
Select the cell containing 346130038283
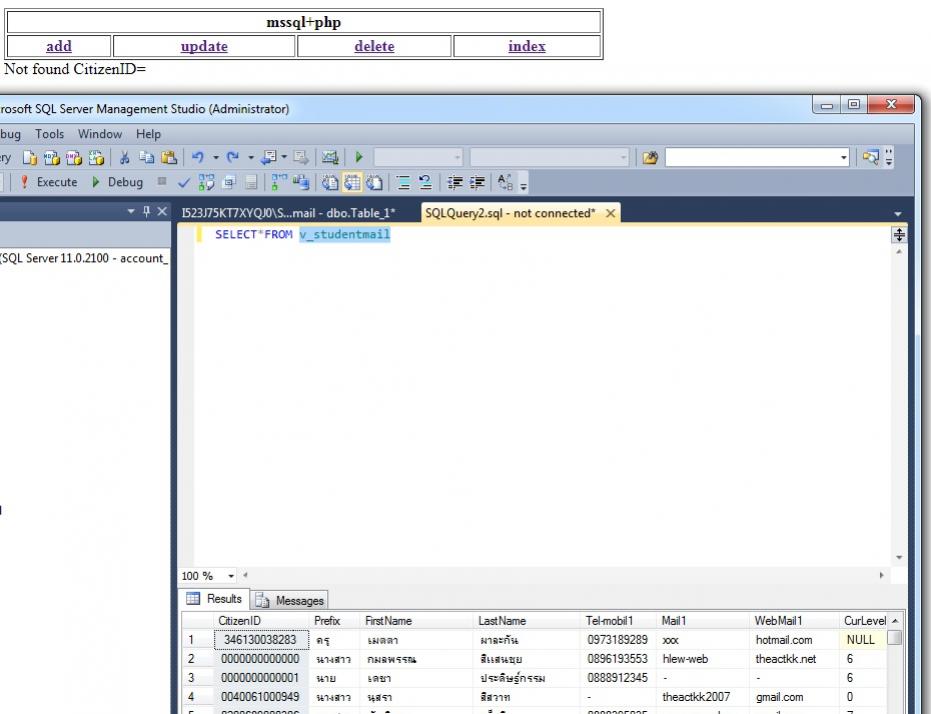[261, 640]
